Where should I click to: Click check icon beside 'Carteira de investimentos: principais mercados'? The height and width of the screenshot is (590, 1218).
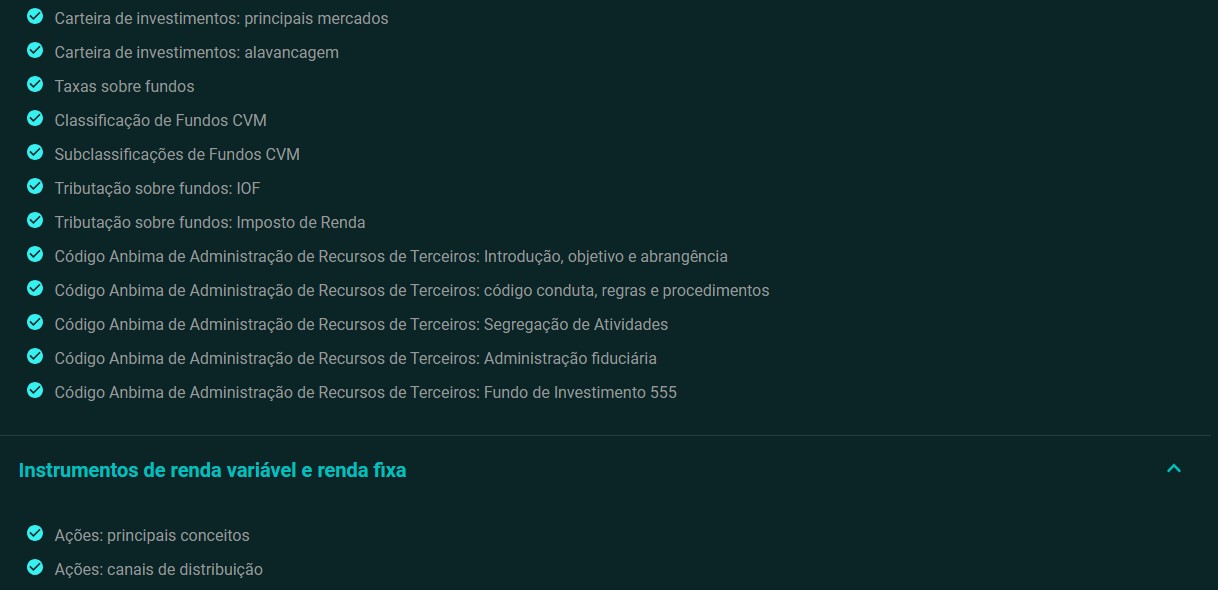coord(35,17)
